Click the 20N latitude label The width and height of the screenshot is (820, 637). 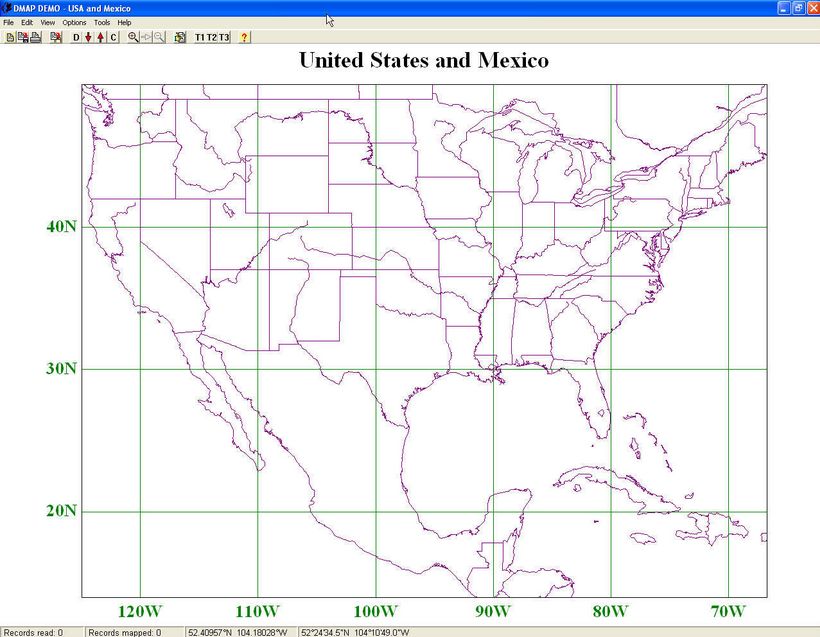click(x=61, y=511)
